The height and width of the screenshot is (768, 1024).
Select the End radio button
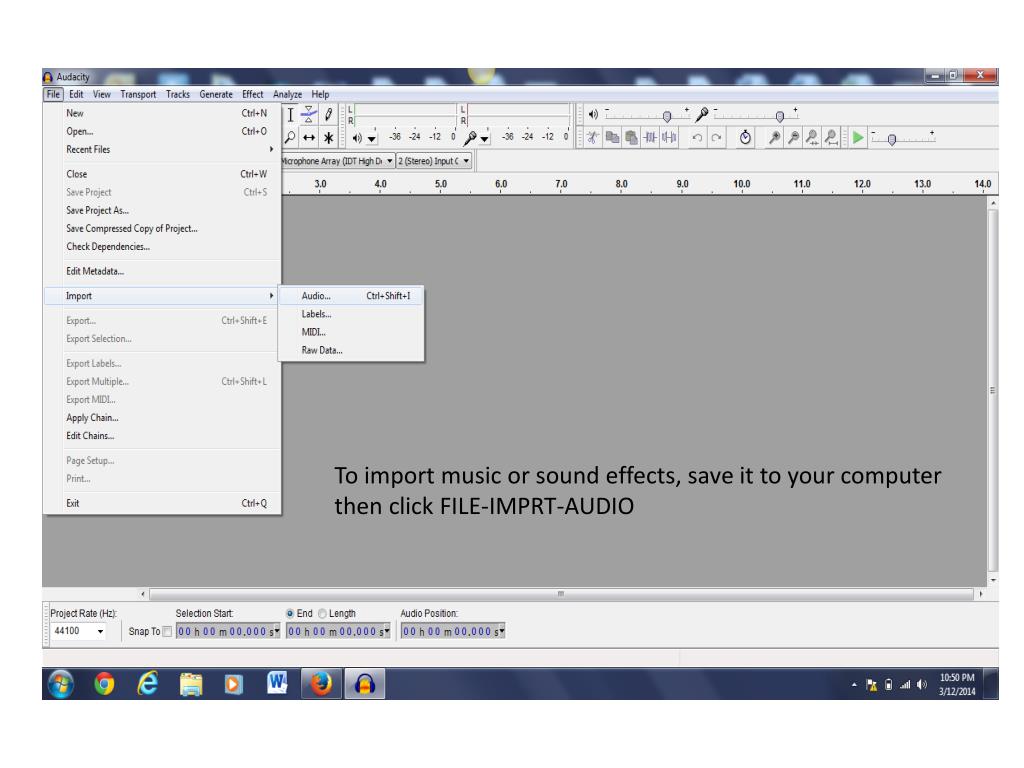point(290,613)
